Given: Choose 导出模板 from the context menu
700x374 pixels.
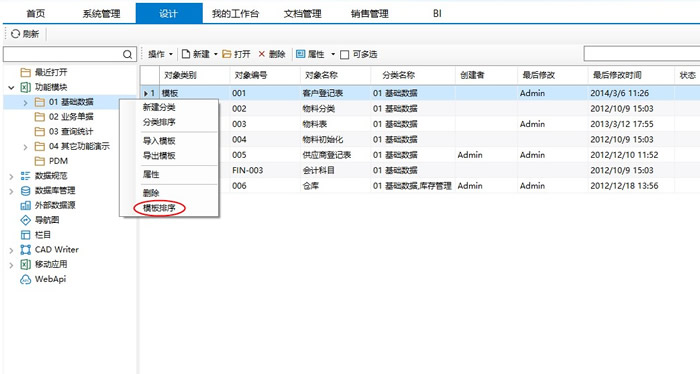Looking at the screenshot, I should coord(159,155).
